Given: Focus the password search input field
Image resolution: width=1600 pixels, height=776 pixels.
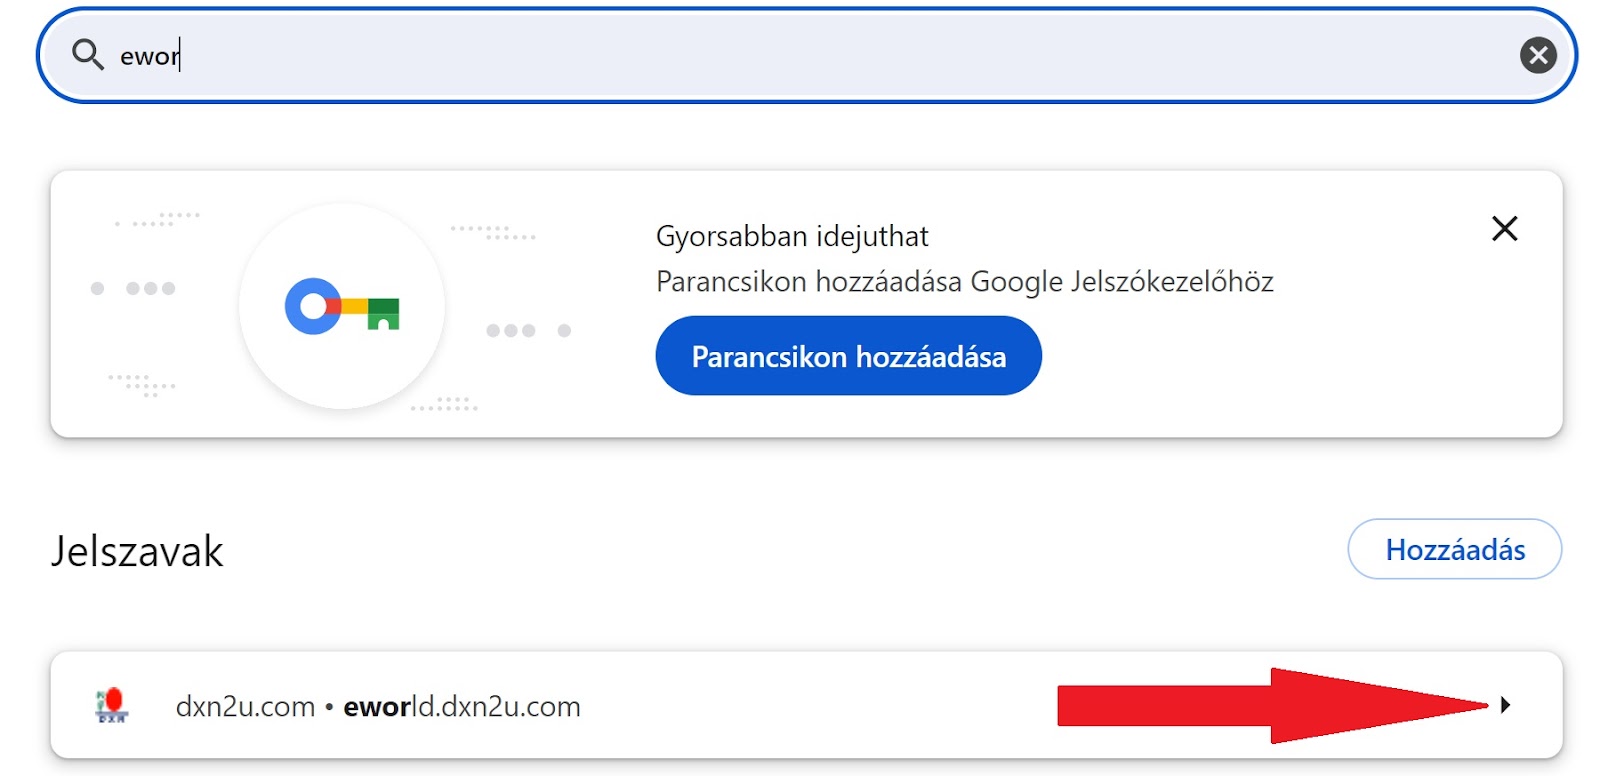Looking at the screenshot, I should coord(806,55).
